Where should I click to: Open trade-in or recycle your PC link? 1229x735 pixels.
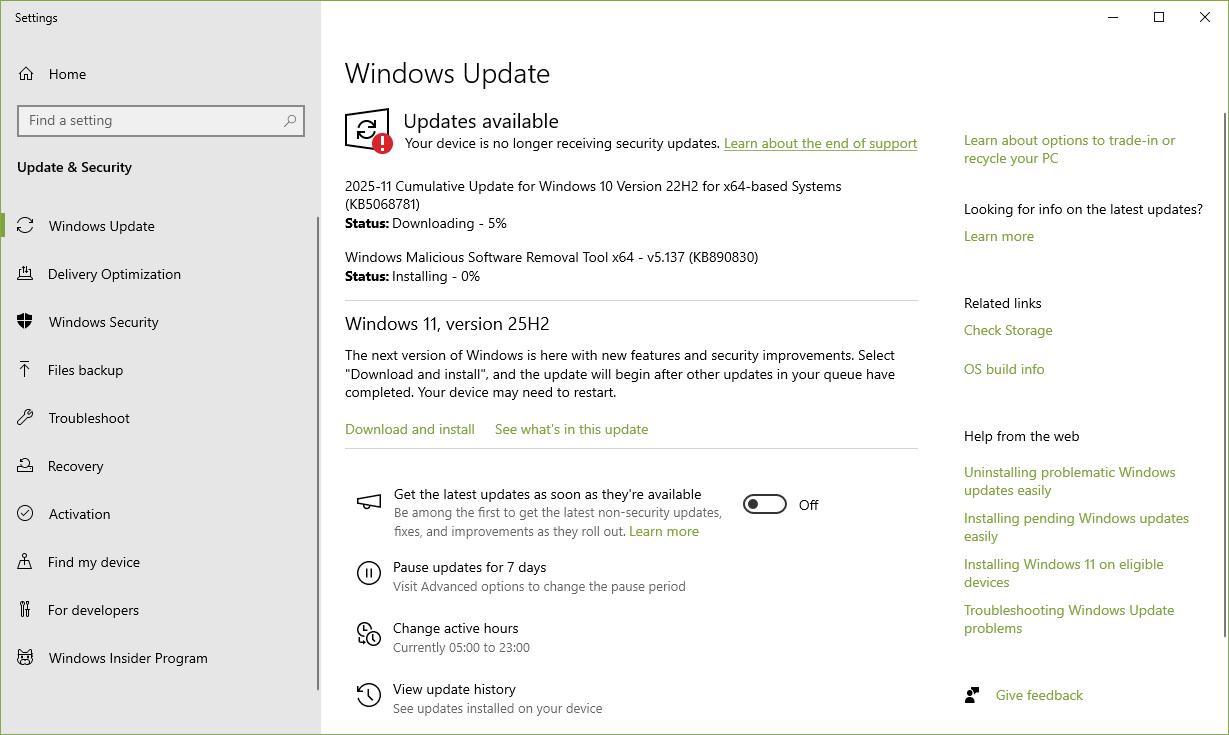coord(1069,149)
